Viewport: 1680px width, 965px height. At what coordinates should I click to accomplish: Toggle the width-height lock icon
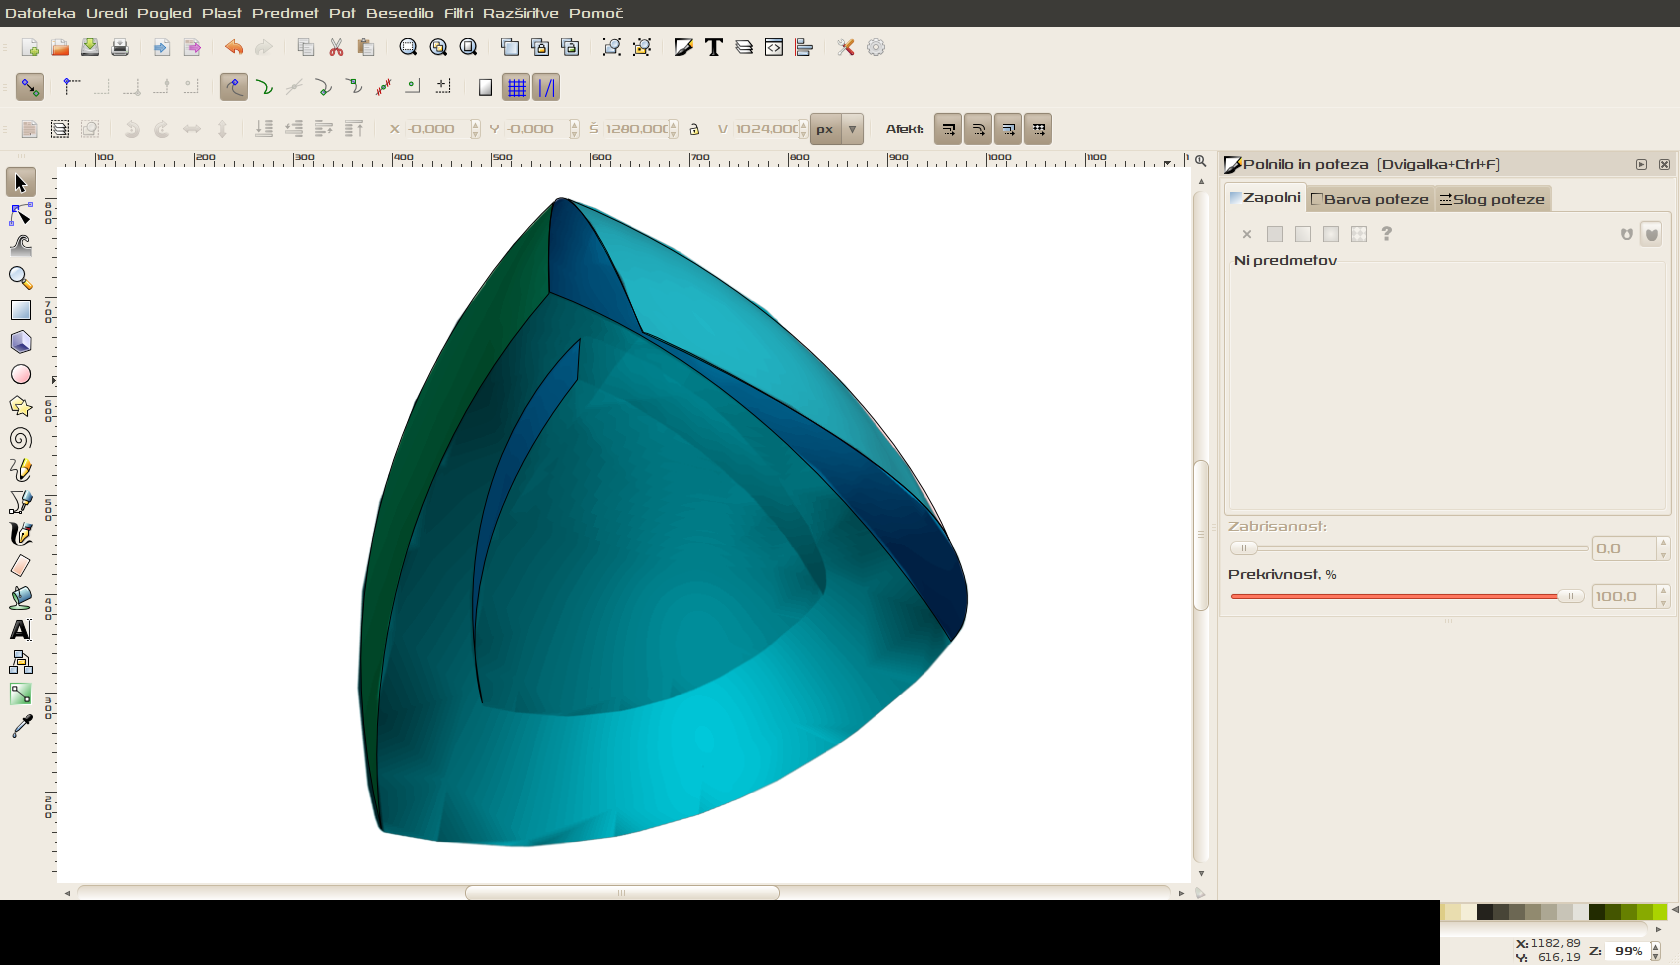pos(694,129)
